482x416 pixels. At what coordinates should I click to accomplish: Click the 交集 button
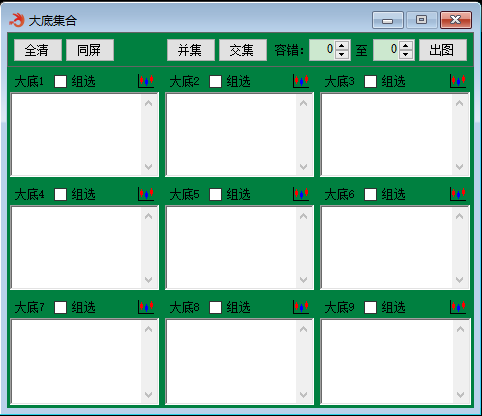243,50
